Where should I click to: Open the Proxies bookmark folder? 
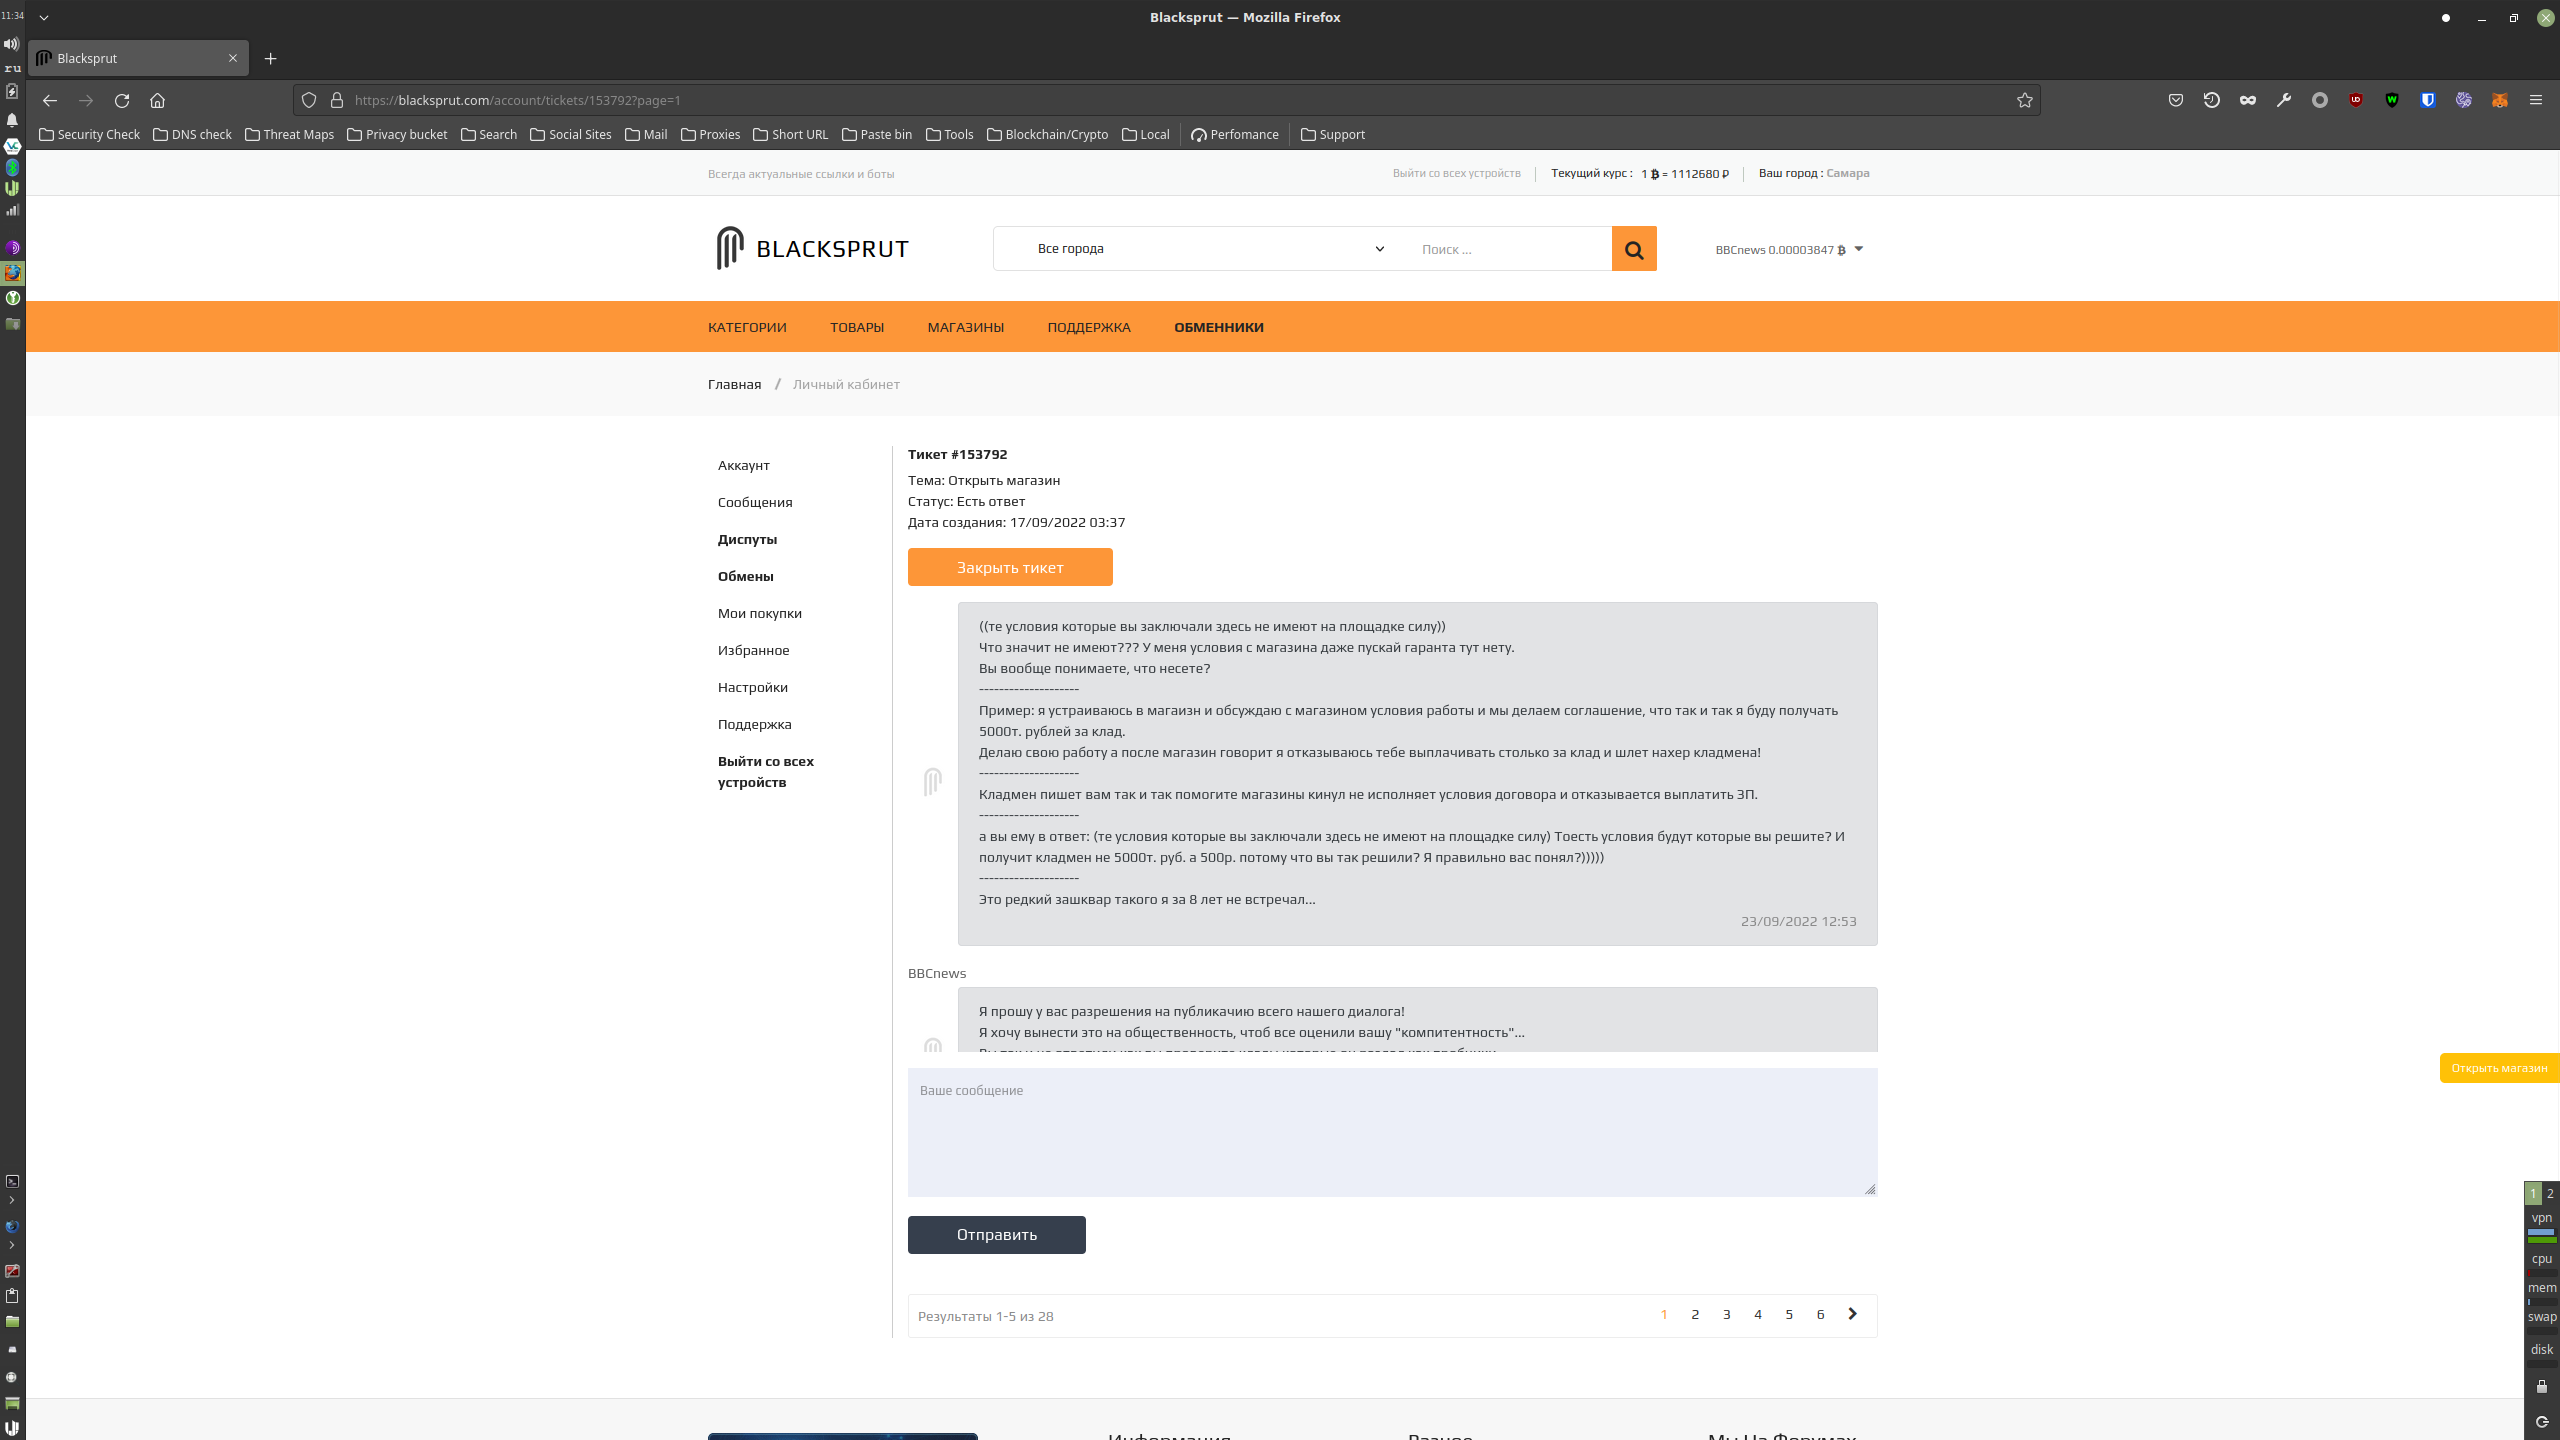pyautogui.click(x=710, y=134)
